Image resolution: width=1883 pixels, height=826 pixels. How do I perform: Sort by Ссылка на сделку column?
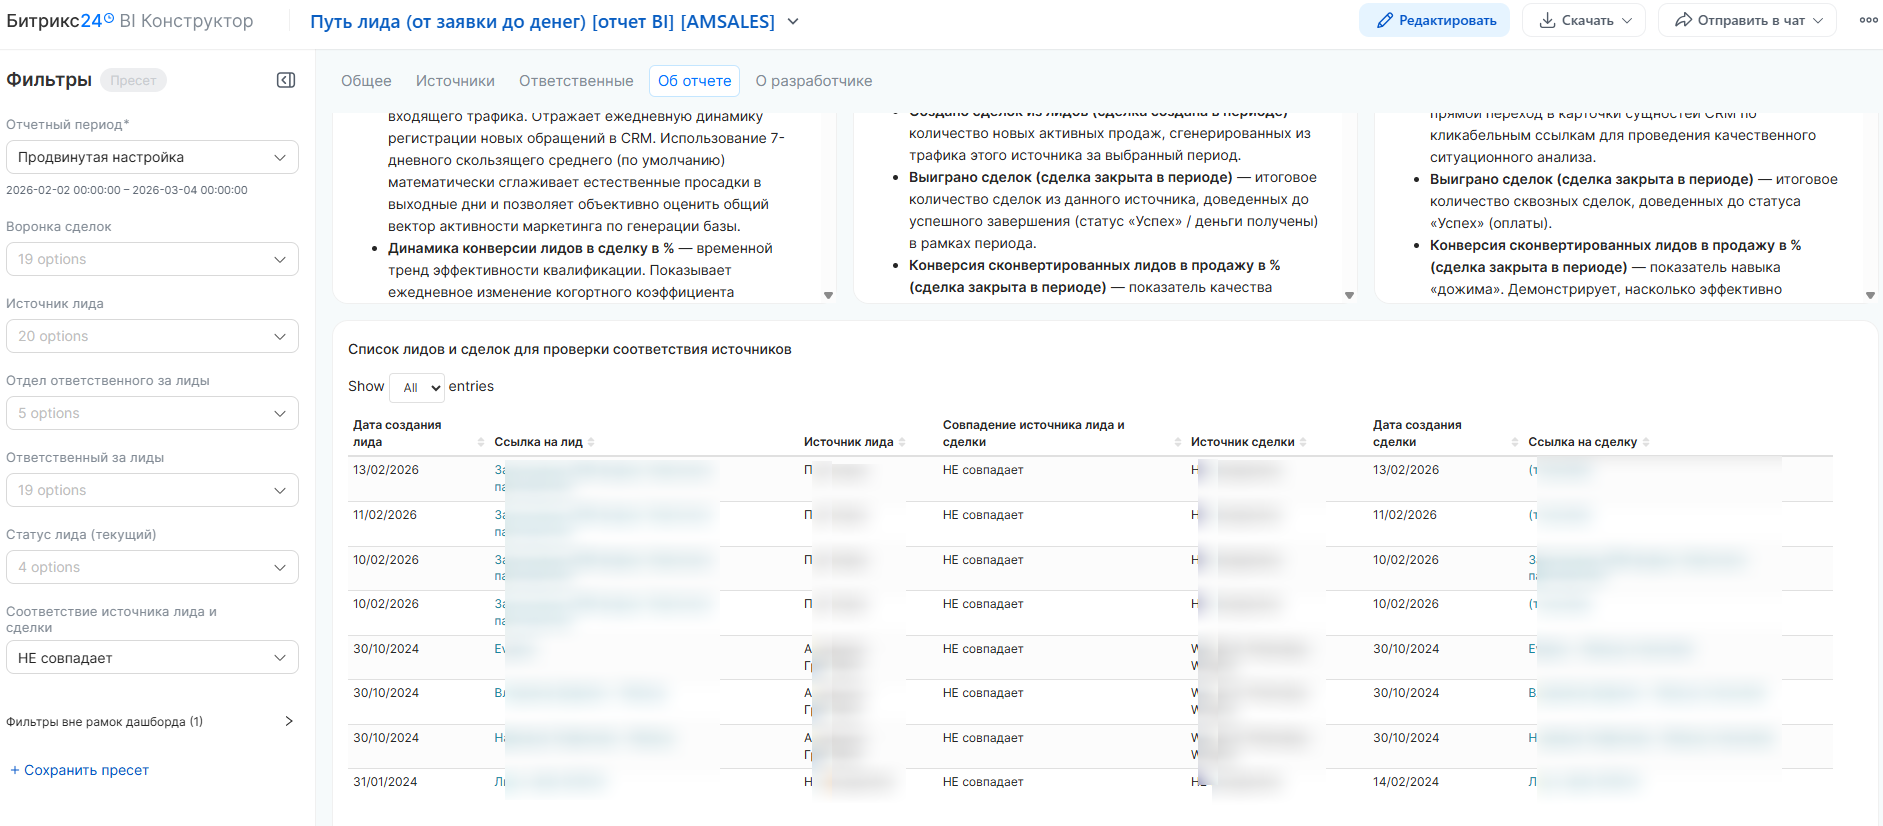[x=1646, y=442]
